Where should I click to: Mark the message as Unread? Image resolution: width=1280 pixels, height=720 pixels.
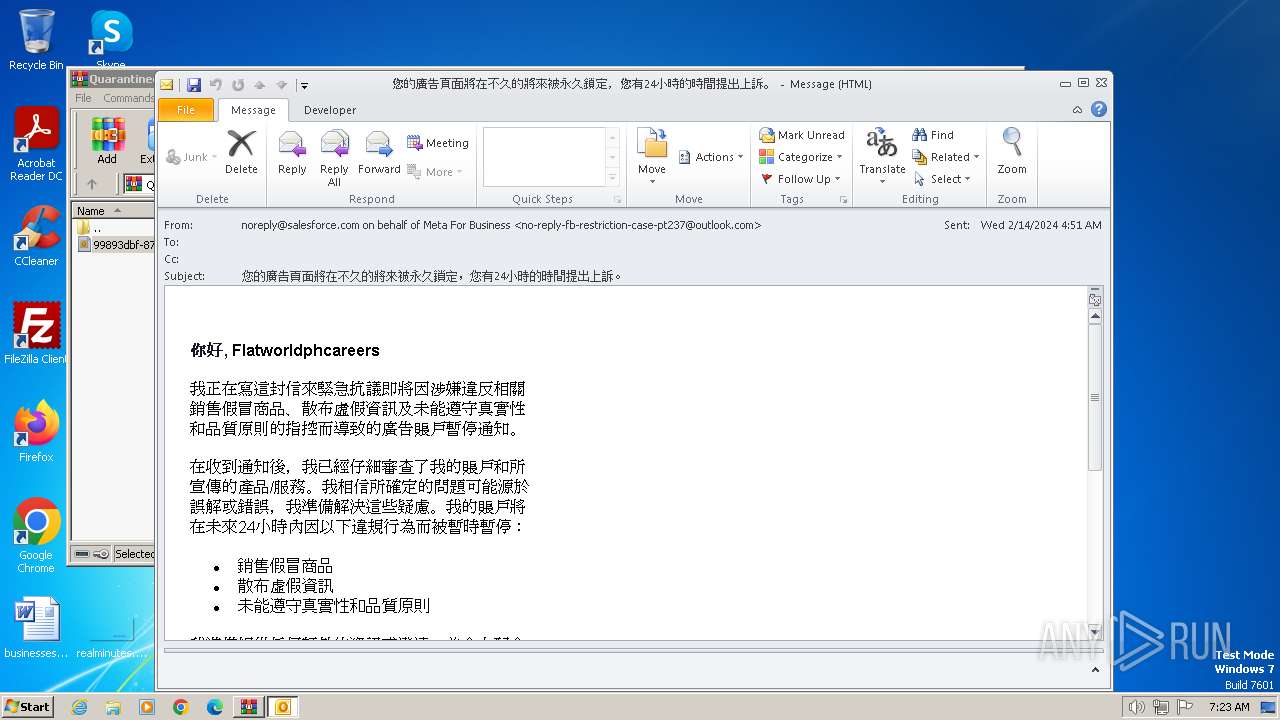pos(802,135)
